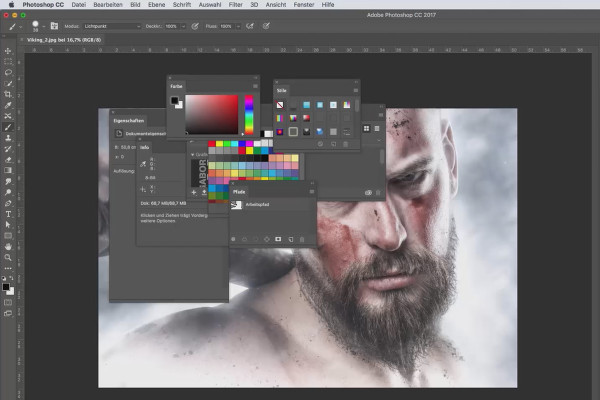Open the Apple menu
Image resolution: width=600 pixels, height=400 pixels.
11,5
